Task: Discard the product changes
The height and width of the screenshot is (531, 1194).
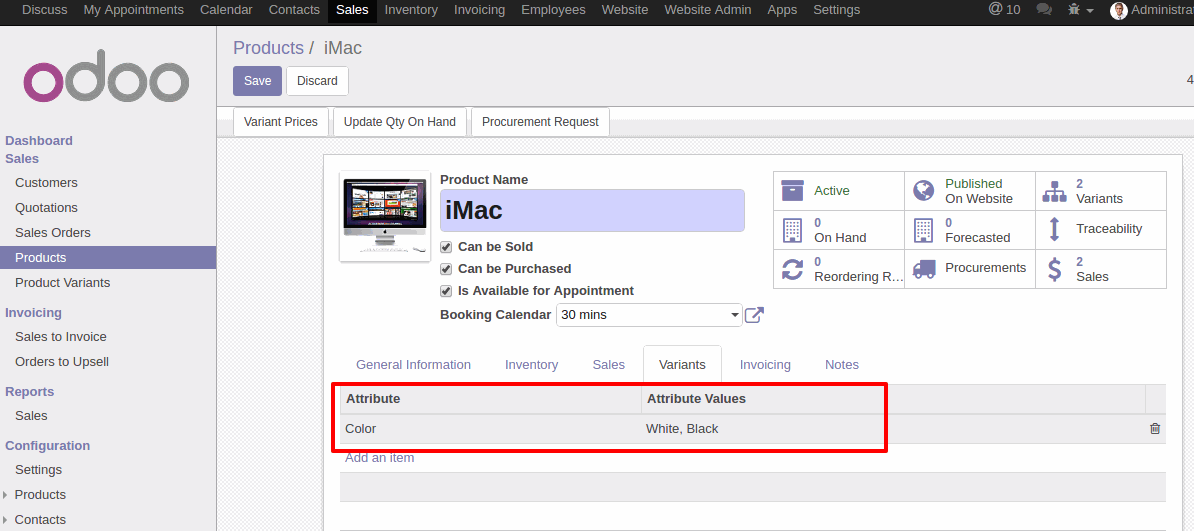Action: tap(318, 81)
